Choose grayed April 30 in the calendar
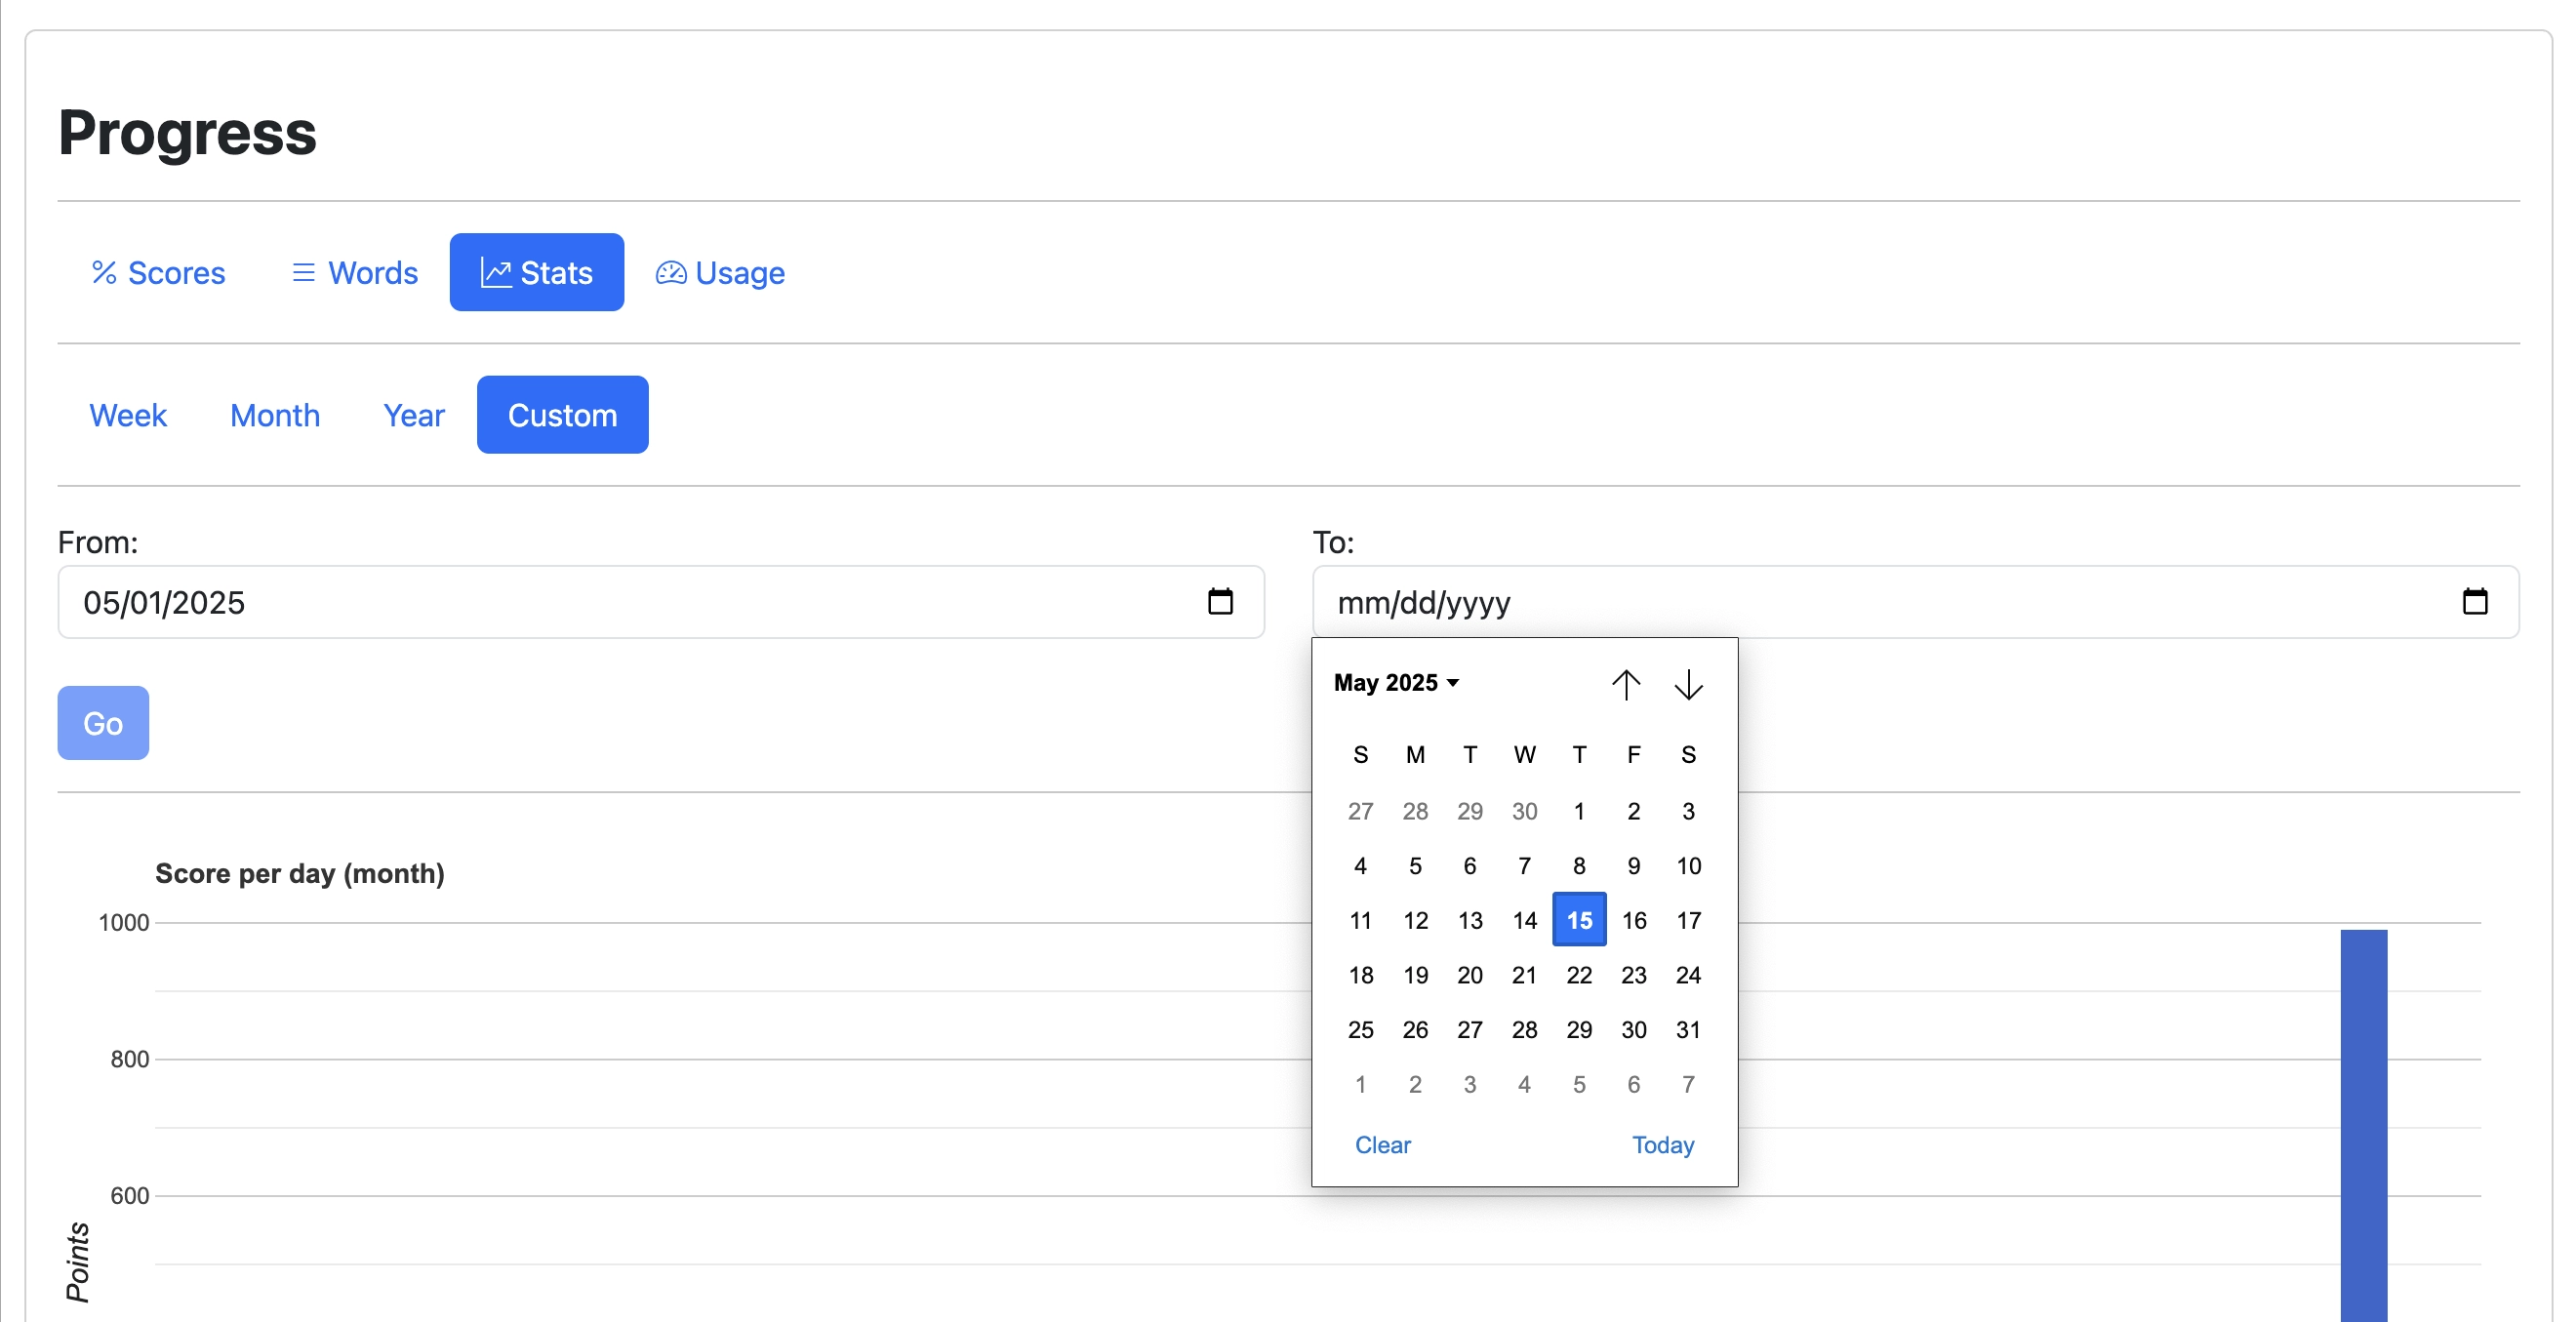 click(x=1524, y=811)
